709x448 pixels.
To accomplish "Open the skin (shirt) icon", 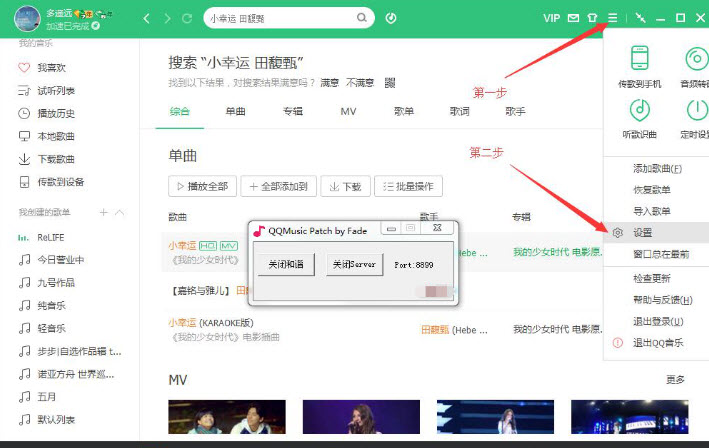I will [x=592, y=18].
